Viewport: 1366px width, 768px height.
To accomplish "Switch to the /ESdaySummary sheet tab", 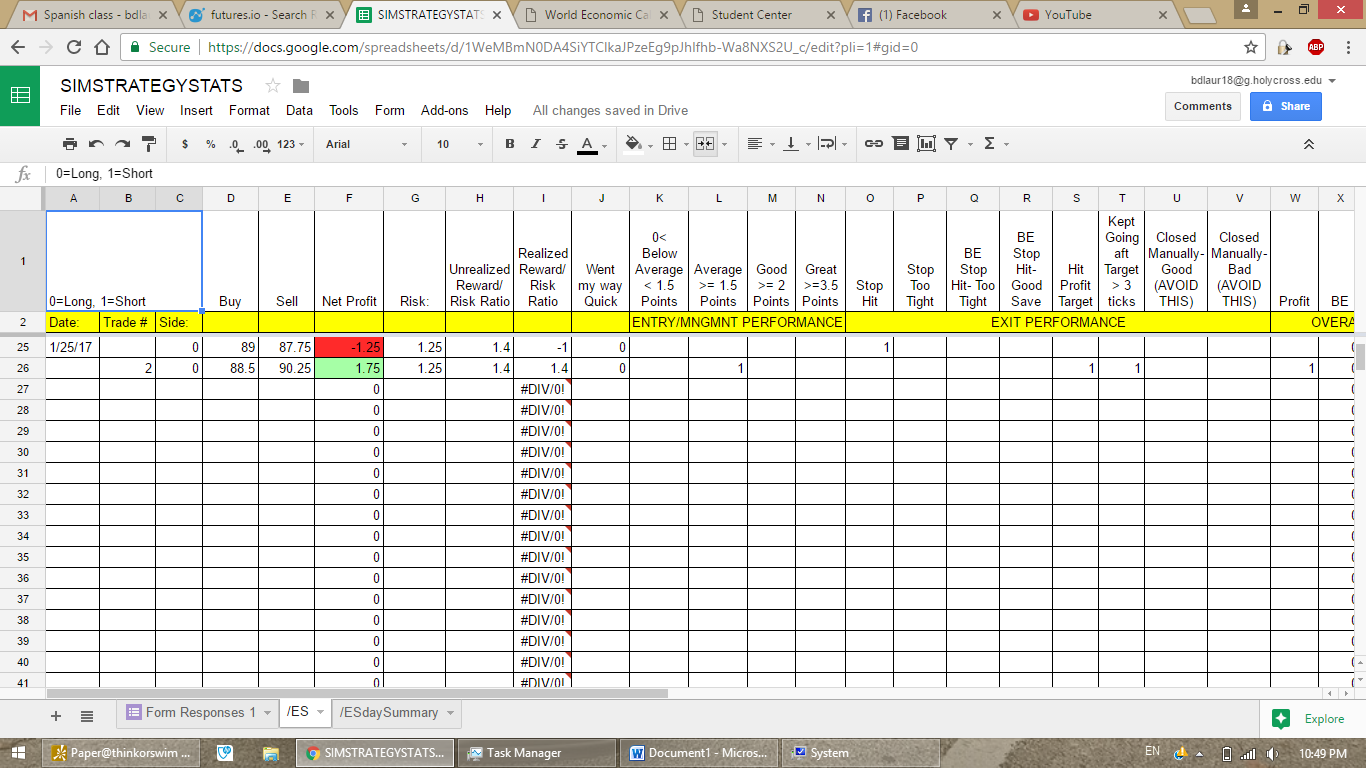I will [x=396, y=713].
